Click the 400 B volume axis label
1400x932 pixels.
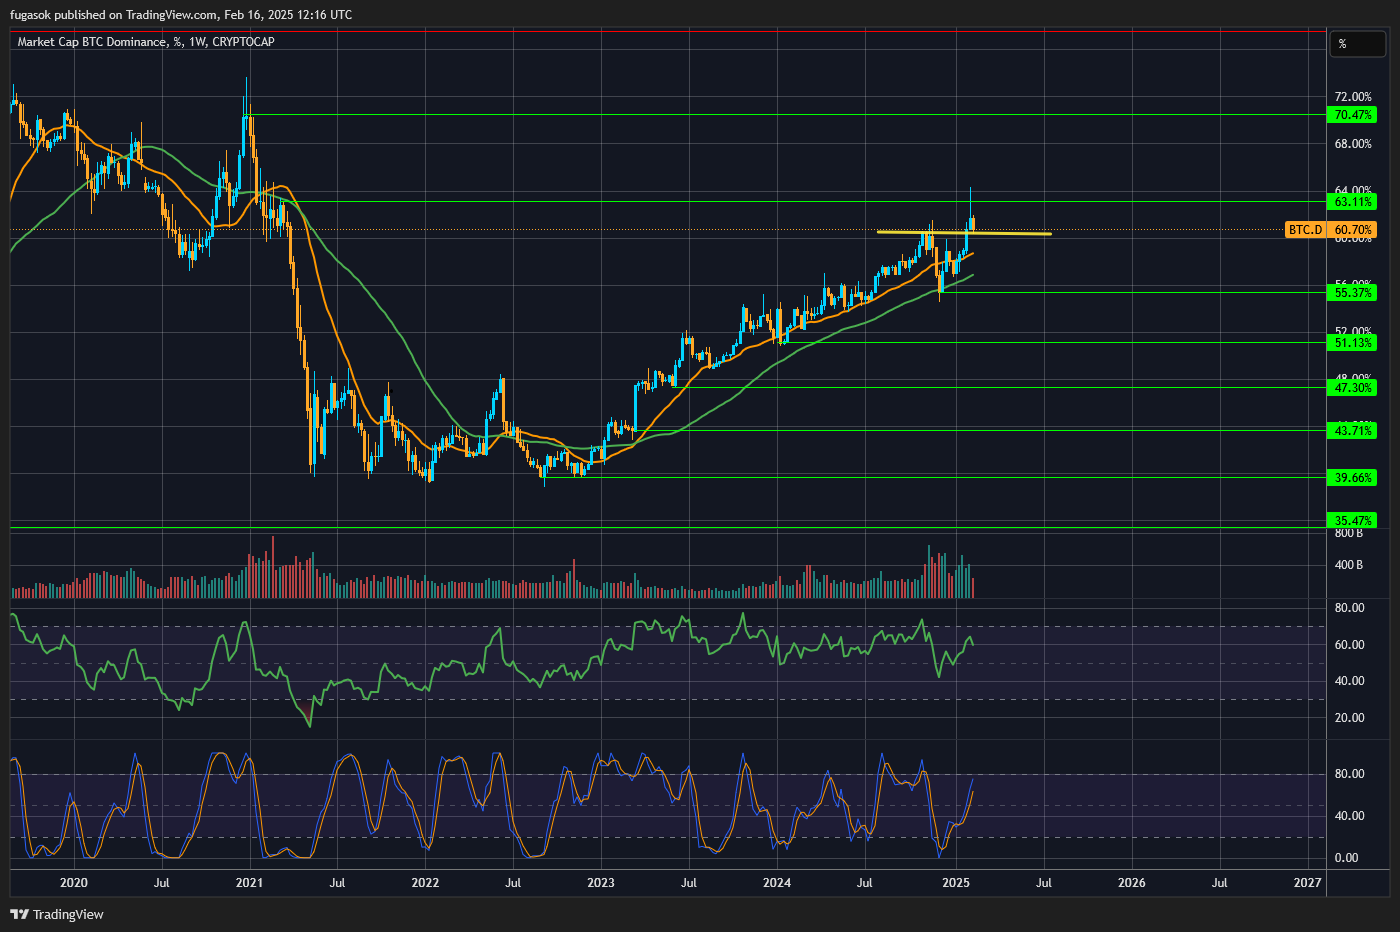point(1349,565)
